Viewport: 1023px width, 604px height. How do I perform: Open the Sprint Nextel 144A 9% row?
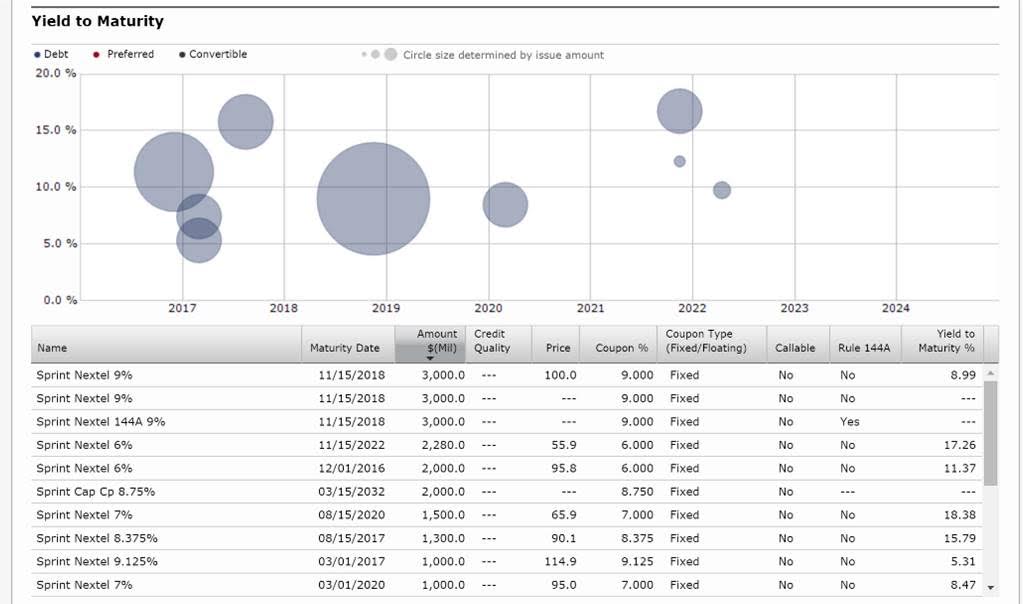click(100, 422)
